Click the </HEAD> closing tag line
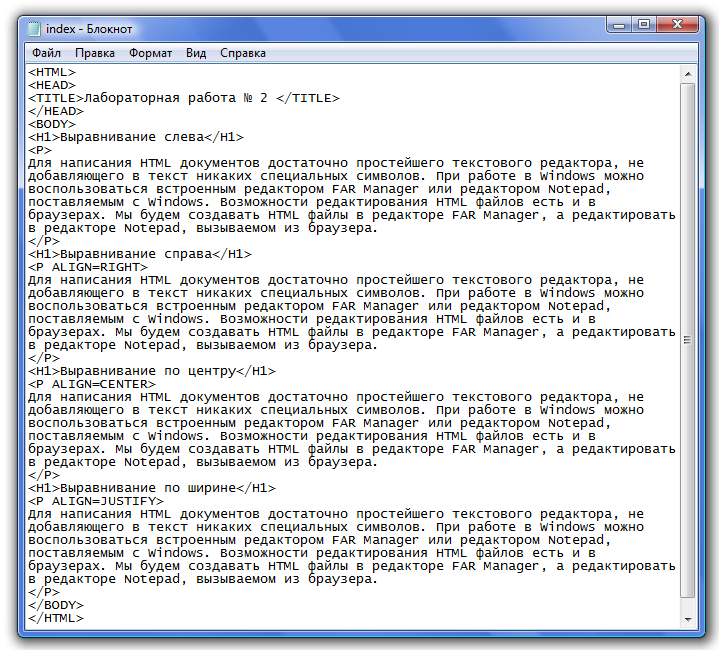 coord(56,111)
